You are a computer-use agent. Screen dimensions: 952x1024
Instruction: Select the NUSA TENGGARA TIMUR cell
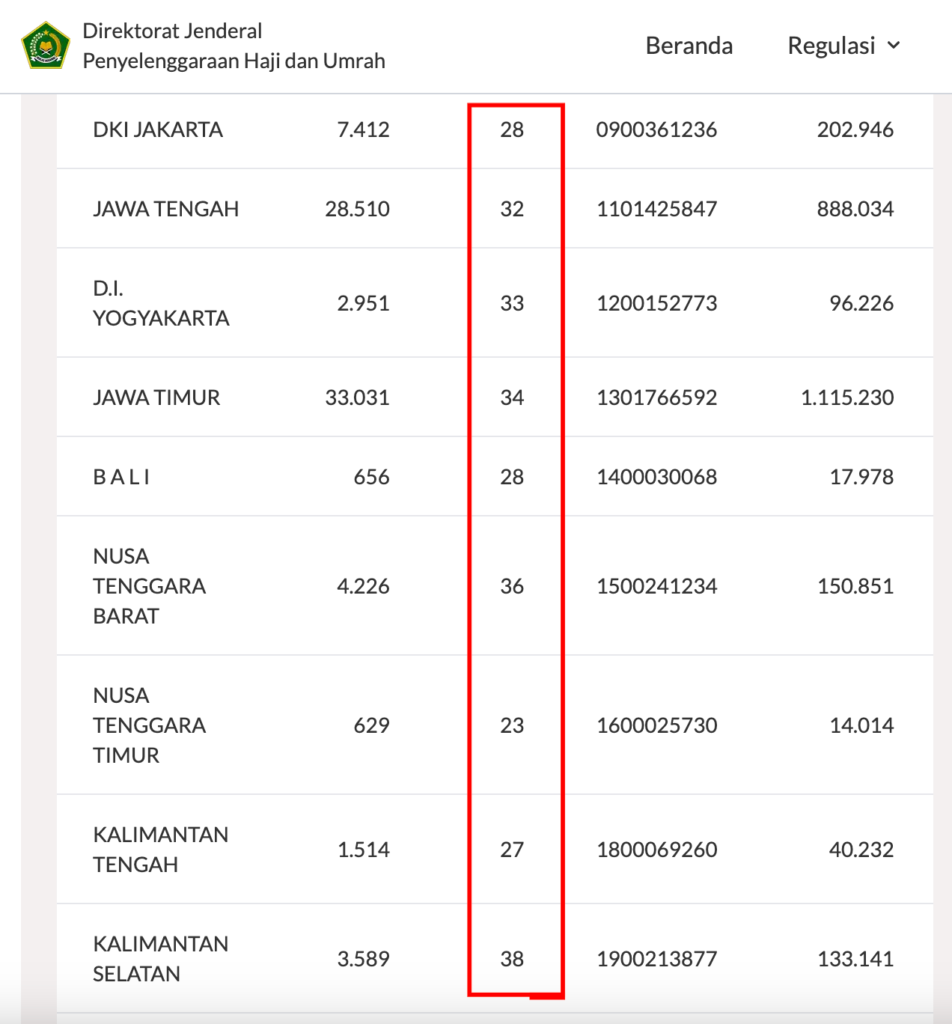[149, 725]
